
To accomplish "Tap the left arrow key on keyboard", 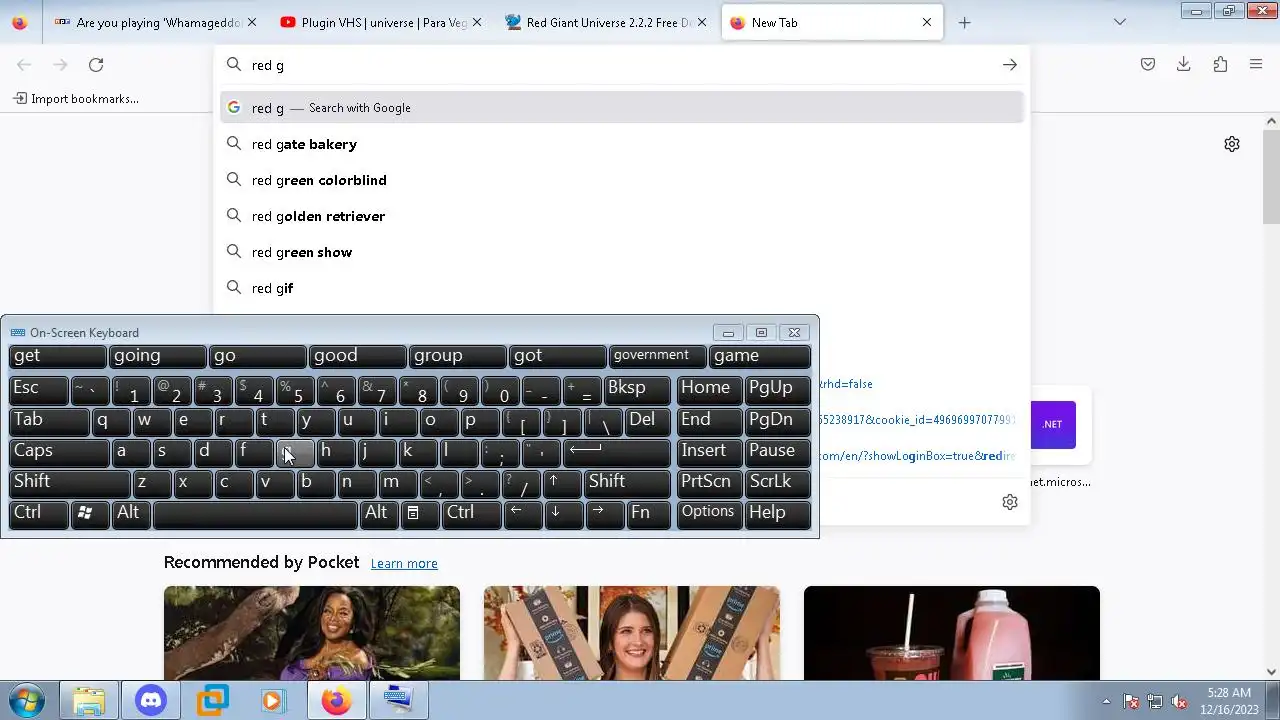I will point(522,513).
